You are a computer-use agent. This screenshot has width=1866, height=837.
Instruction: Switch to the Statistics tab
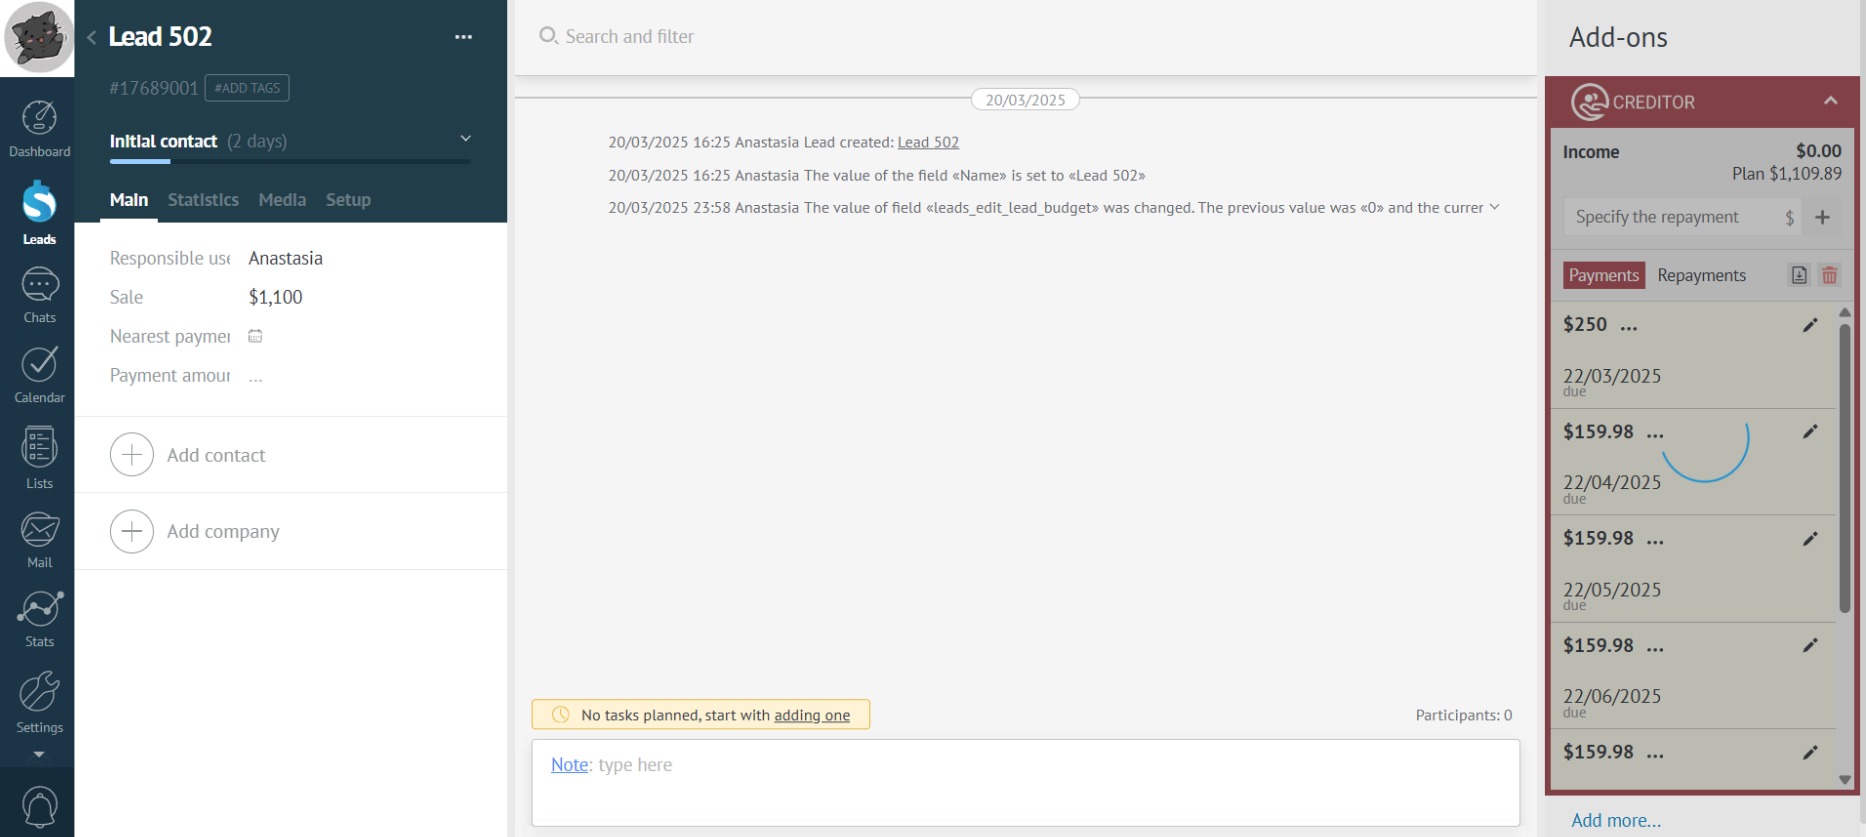203,200
